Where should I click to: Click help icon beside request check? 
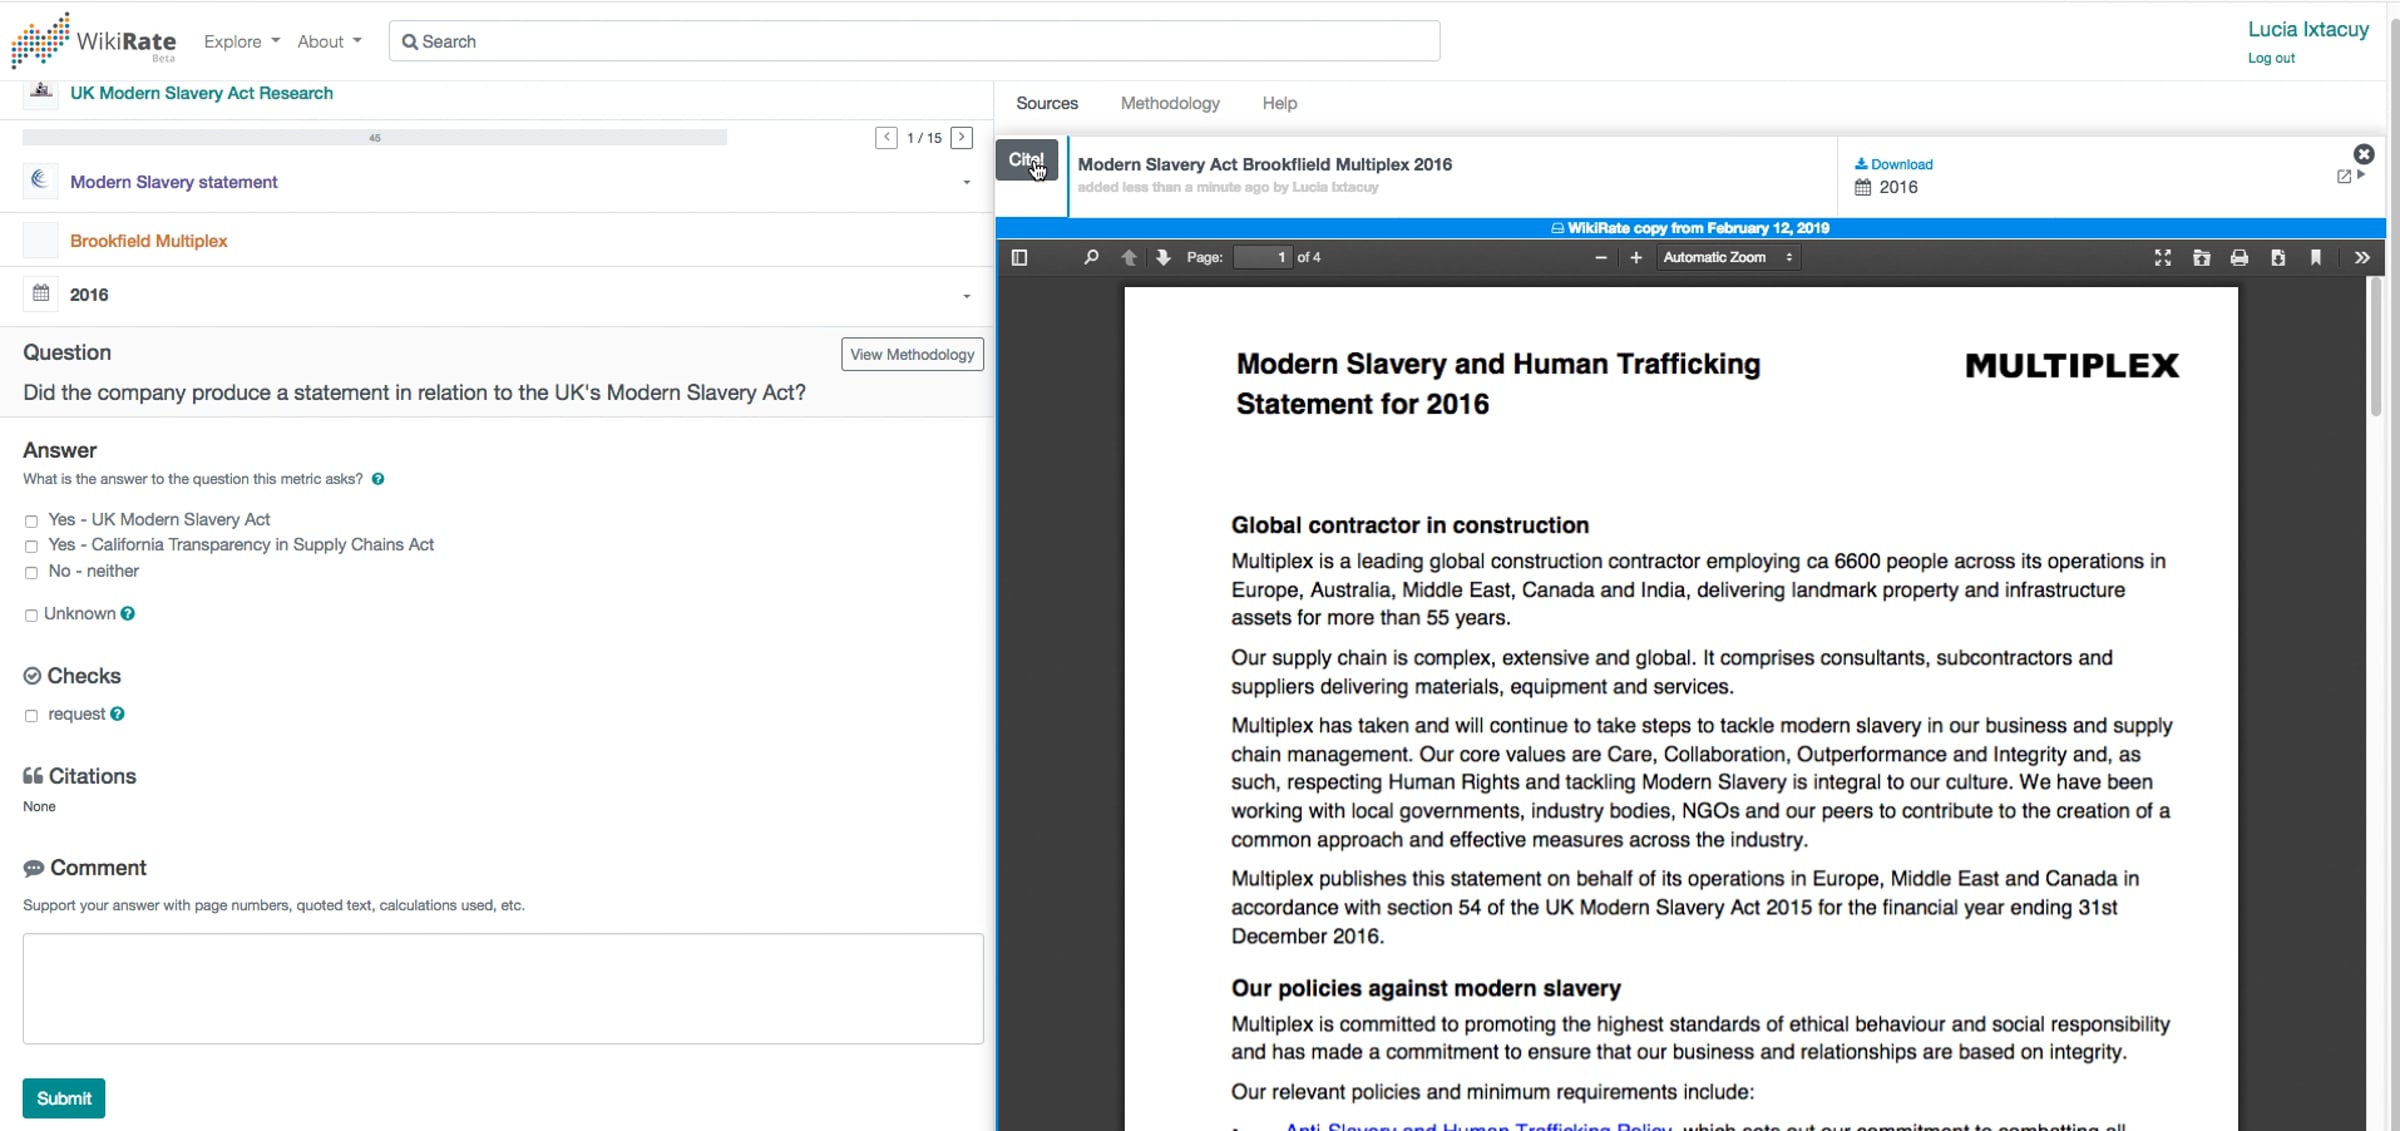pos(117,714)
